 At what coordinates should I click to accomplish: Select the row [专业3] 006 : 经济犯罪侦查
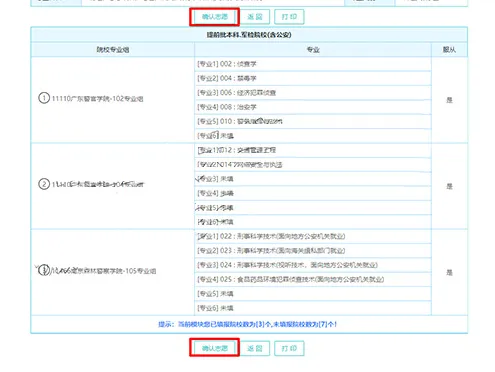[x=313, y=93]
